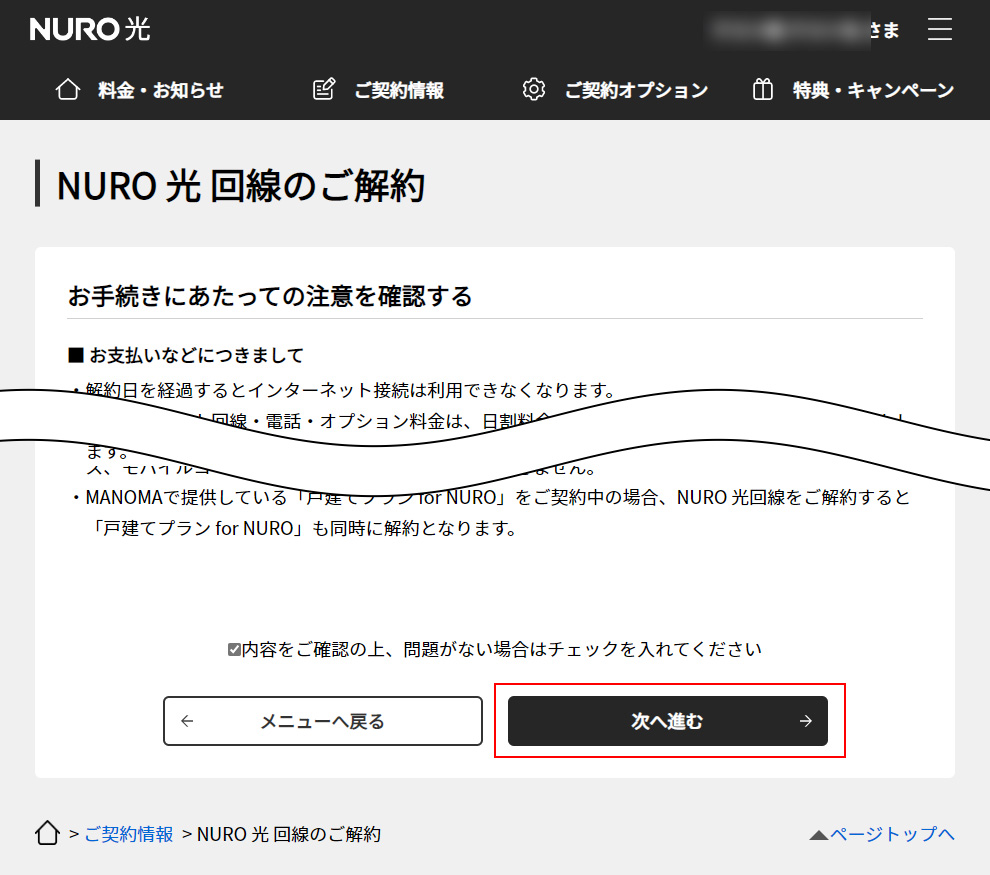
Task: Follow the ご契約情報 breadcrumb link
Action: click(129, 834)
